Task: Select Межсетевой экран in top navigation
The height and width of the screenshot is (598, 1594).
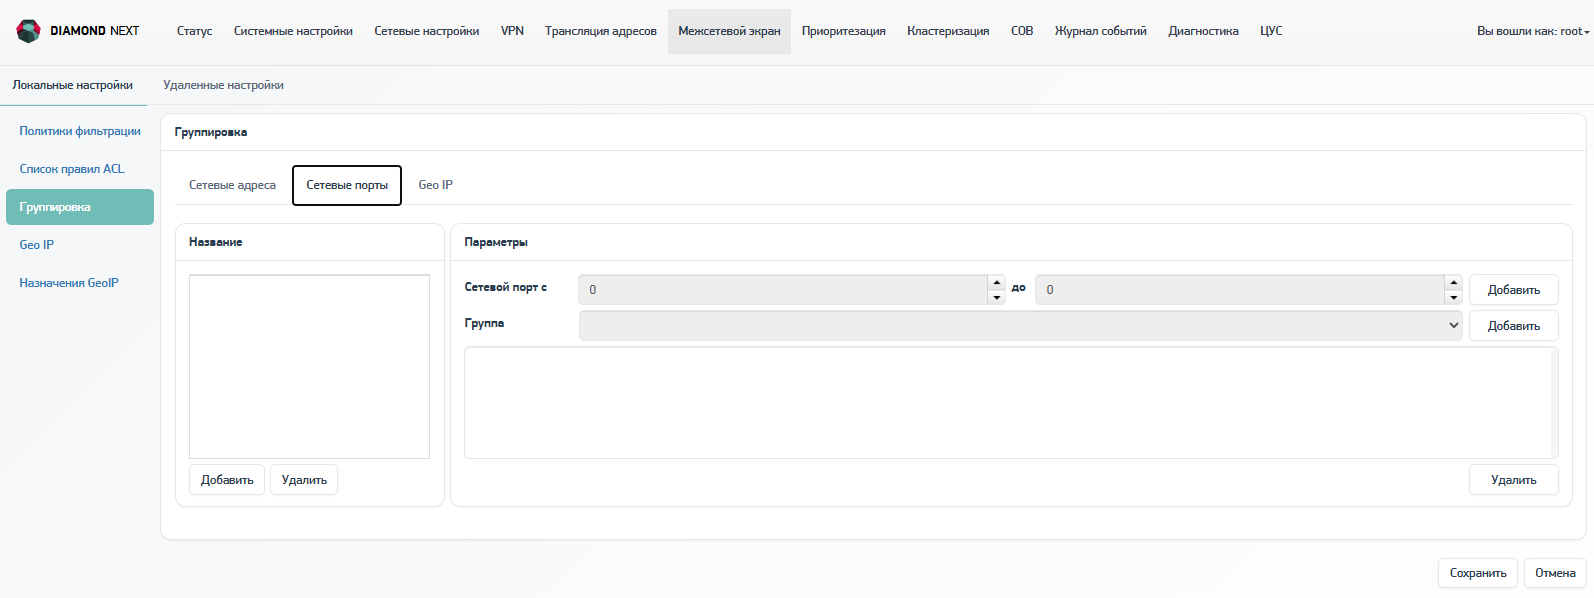Action: pos(729,31)
